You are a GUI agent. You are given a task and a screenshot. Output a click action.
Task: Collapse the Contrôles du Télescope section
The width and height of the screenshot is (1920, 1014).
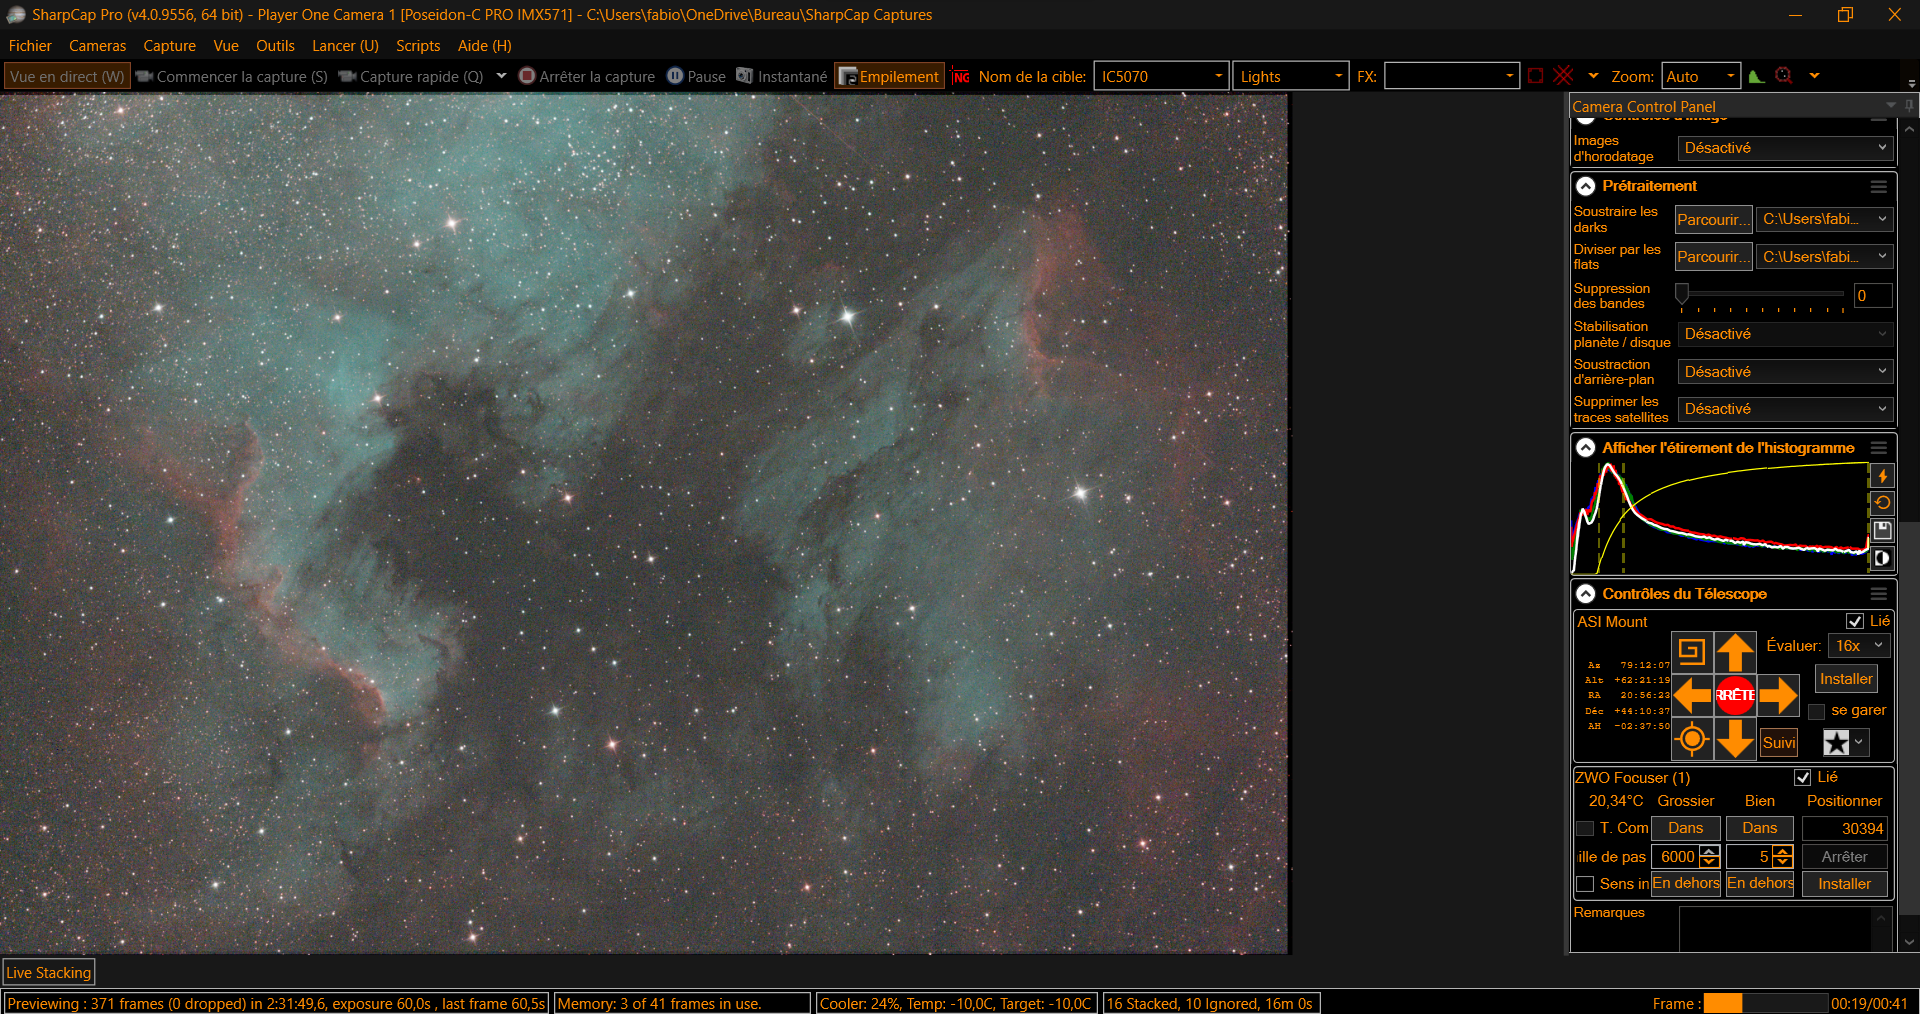click(1586, 594)
